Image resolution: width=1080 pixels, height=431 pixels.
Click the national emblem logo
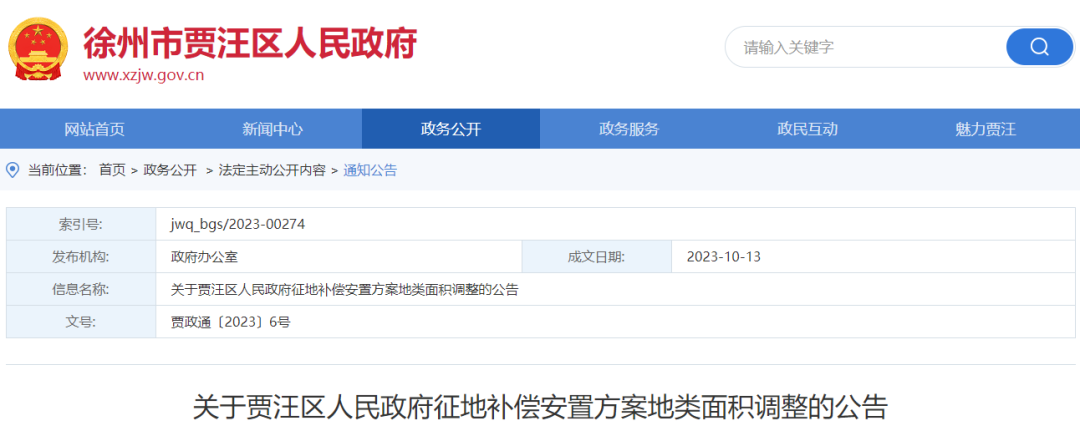click(x=38, y=48)
